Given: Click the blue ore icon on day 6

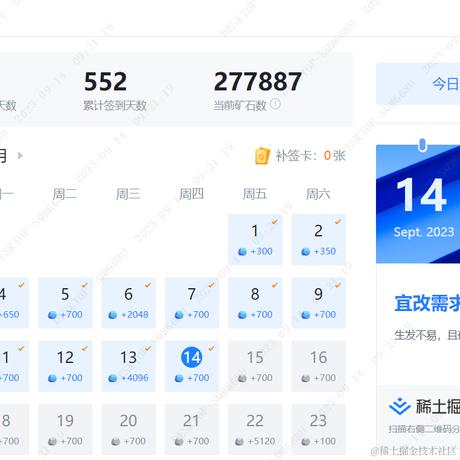Looking at the screenshot, I should click(x=113, y=315).
